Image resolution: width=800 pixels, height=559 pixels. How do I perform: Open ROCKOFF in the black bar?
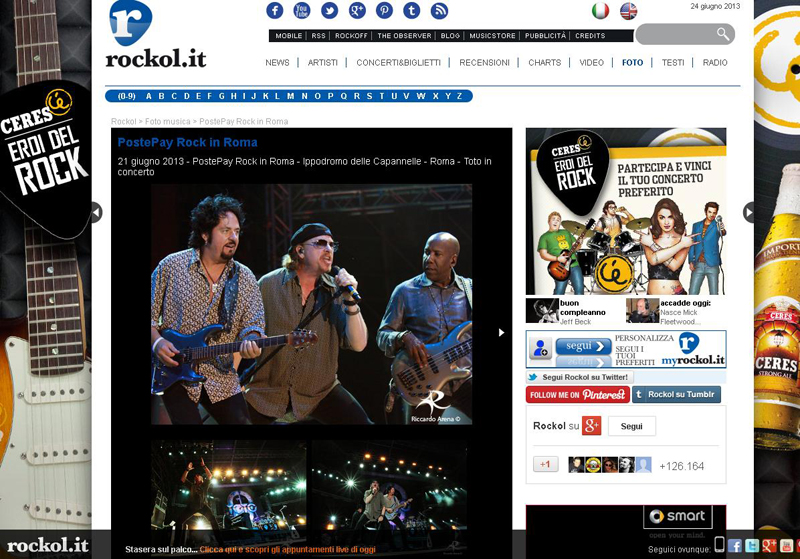(351, 36)
